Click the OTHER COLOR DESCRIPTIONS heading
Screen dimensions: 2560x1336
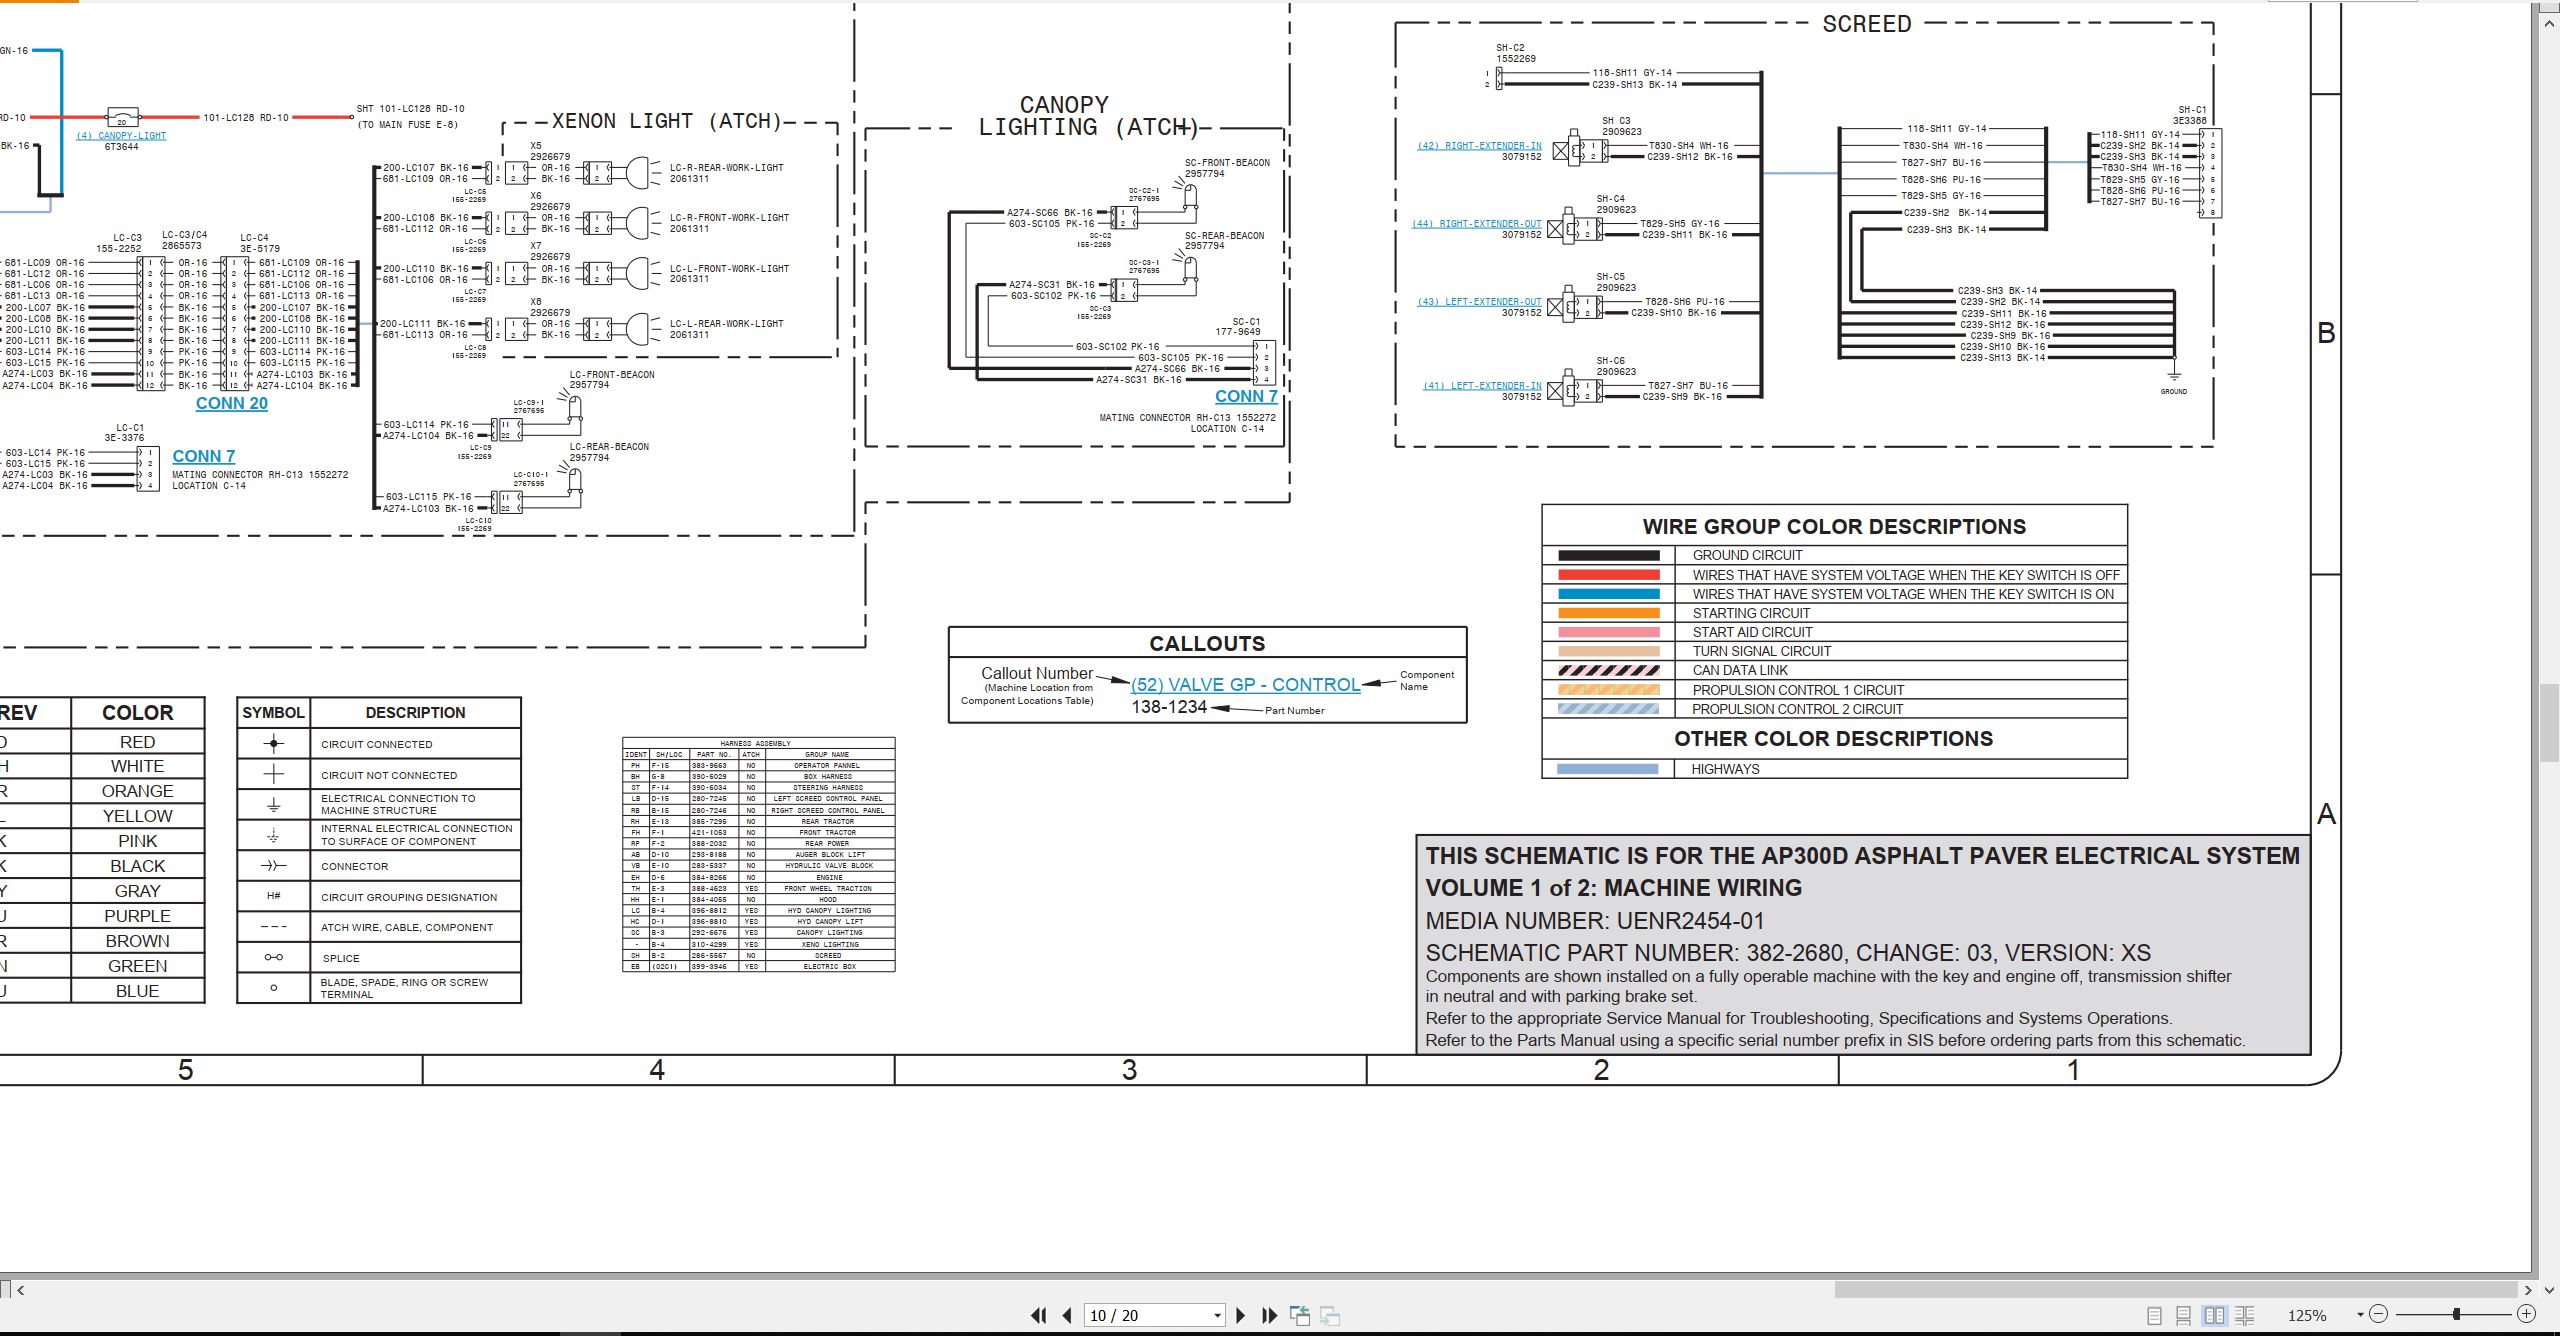pyautogui.click(x=1834, y=739)
